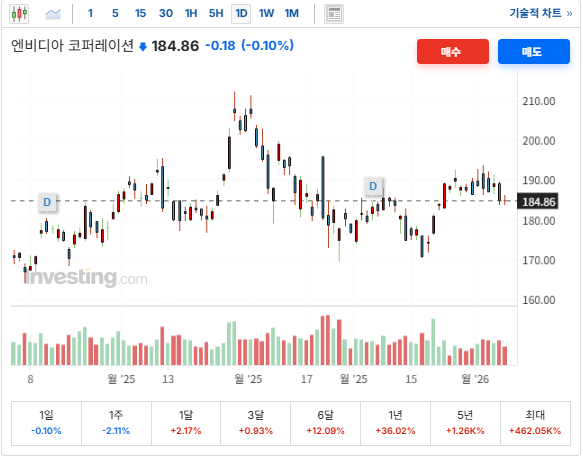Choose the 5H interval

pos(216,14)
